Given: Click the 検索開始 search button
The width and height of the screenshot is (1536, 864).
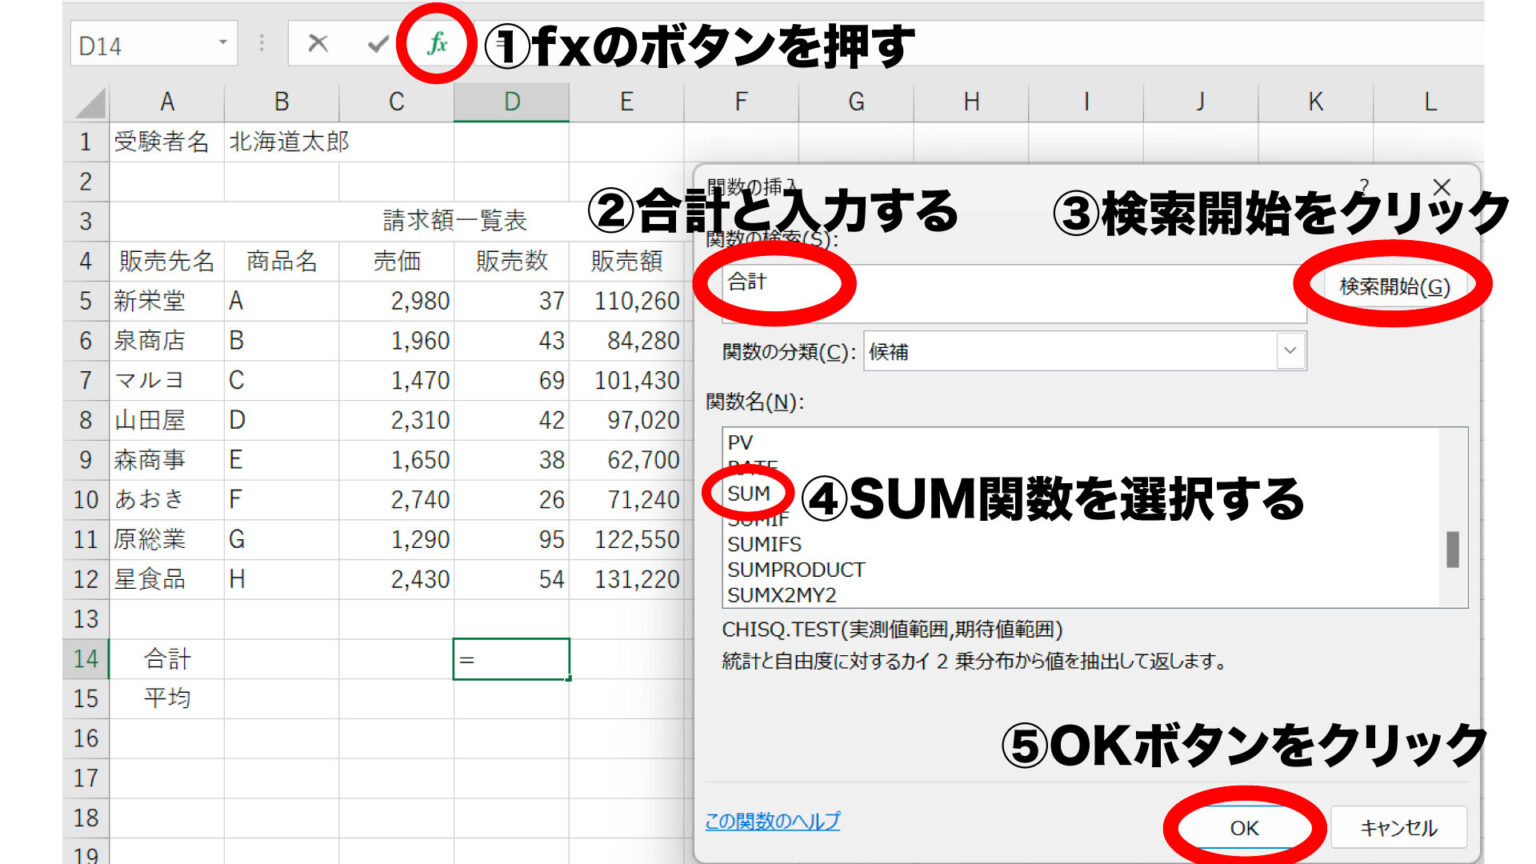Looking at the screenshot, I should [x=1394, y=287].
